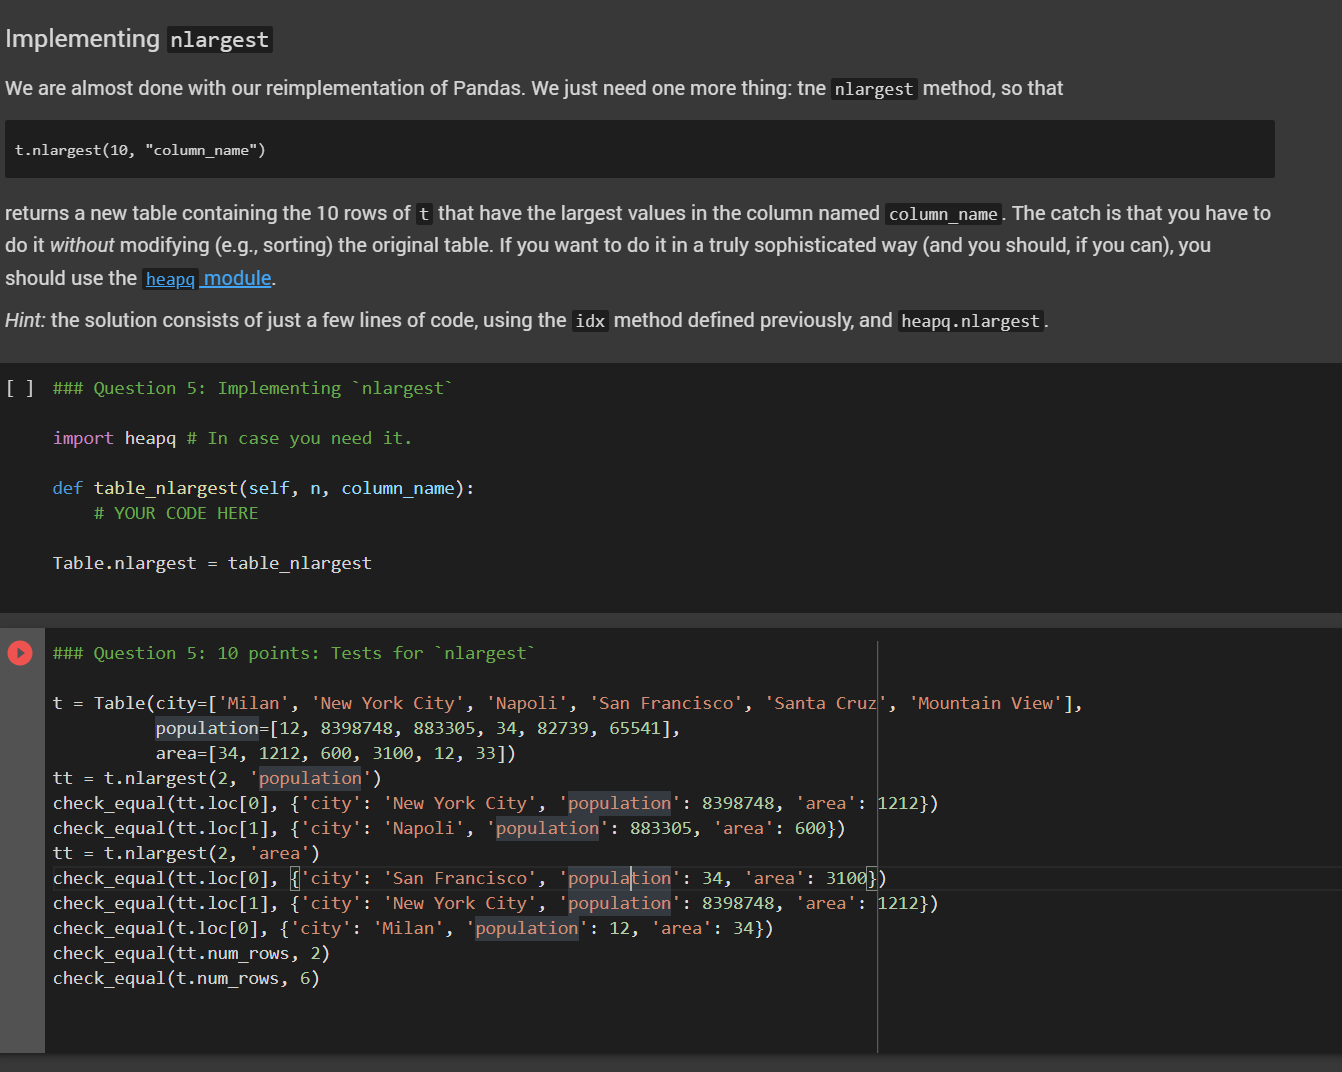This screenshot has height=1072, width=1342.
Task: Click the area list argument line
Action: tap(300, 753)
